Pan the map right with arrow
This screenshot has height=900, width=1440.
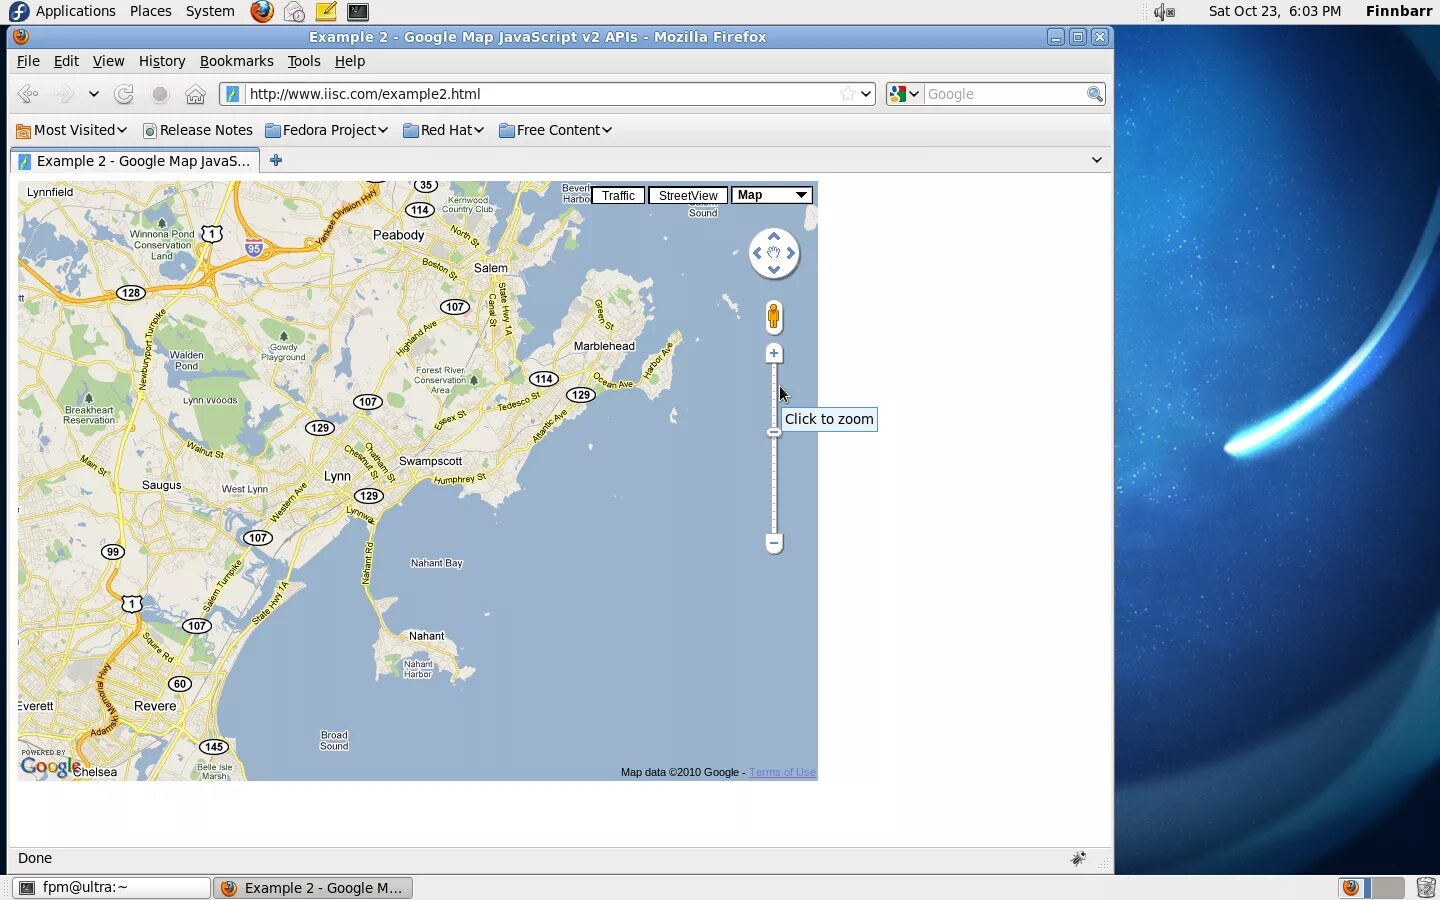click(791, 253)
